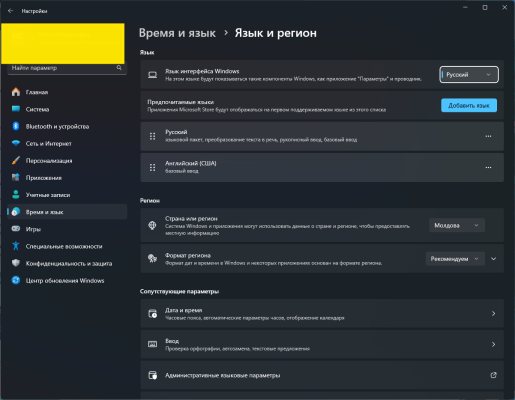The height and width of the screenshot is (400, 515).
Task: Click the Добавить язык button
Action: click(x=469, y=105)
